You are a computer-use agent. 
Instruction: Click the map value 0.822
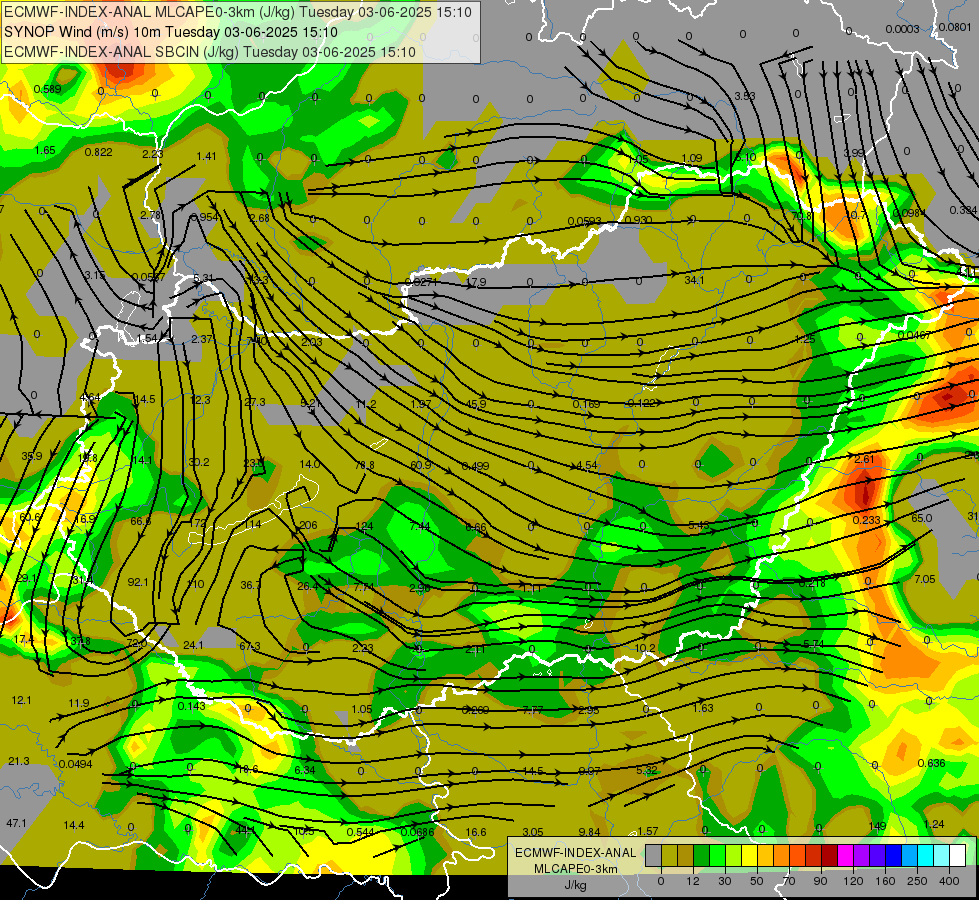click(x=99, y=152)
